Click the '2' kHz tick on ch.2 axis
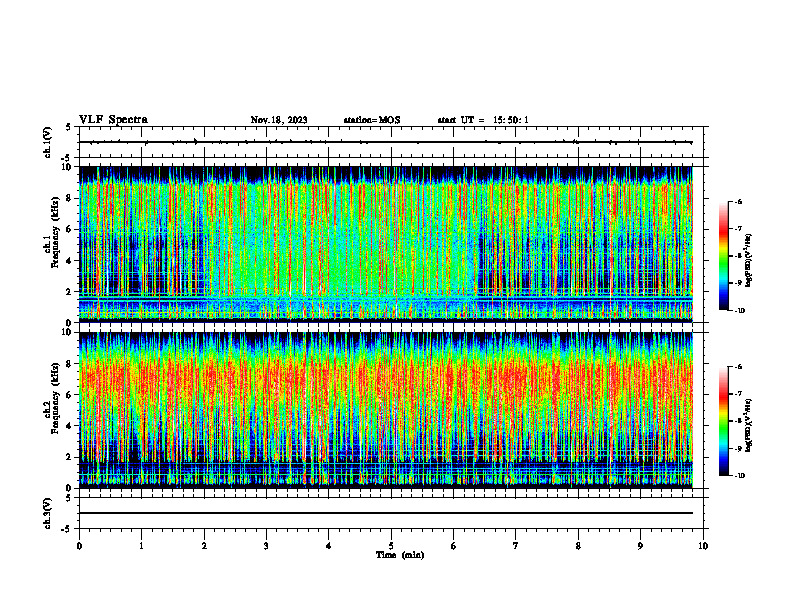792x612 pixels. (x=69, y=457)
